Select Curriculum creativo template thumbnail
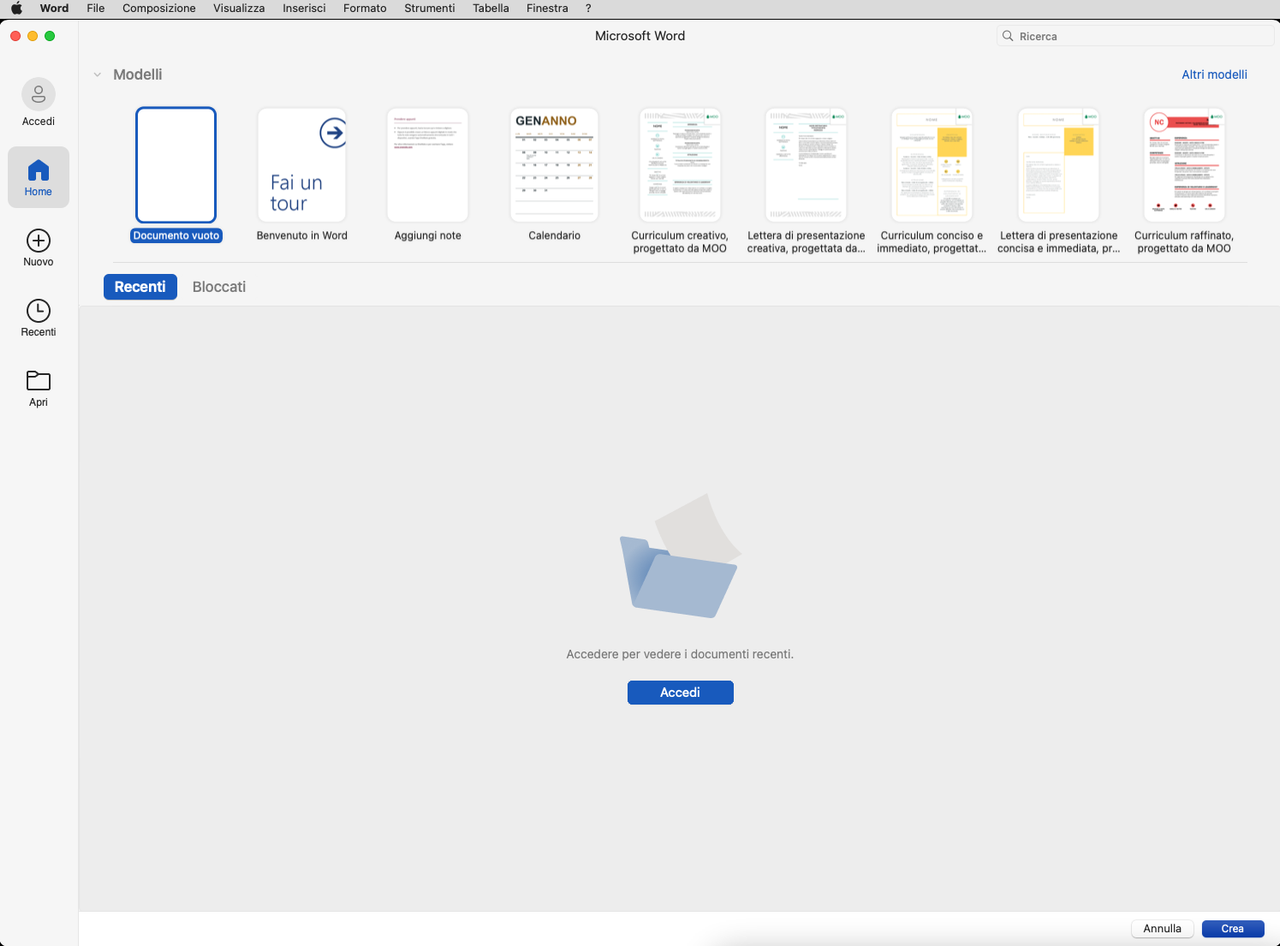This screenshot has height=946, width=1280. 680,165
